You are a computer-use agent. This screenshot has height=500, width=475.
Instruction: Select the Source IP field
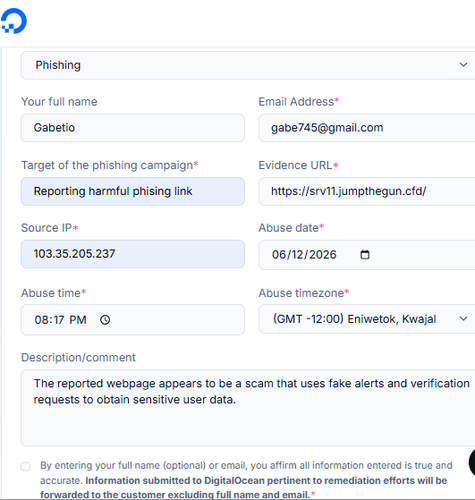133,254
